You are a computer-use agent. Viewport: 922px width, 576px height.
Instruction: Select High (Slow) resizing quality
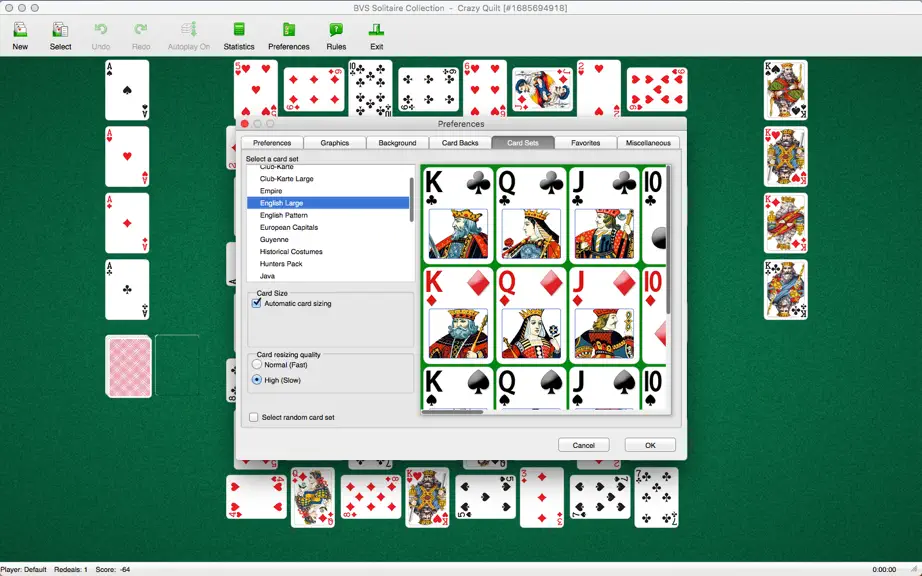256,380
